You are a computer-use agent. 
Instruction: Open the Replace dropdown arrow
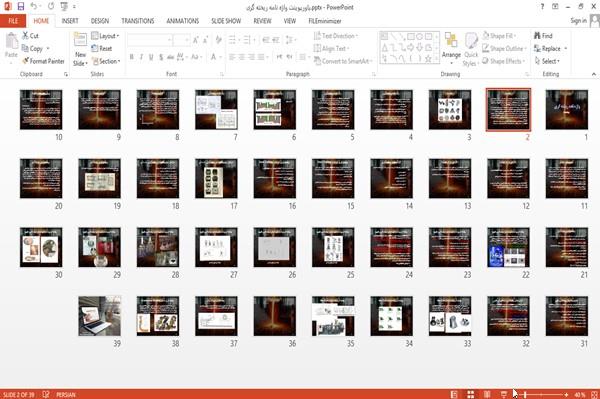[x=566, y=49]
